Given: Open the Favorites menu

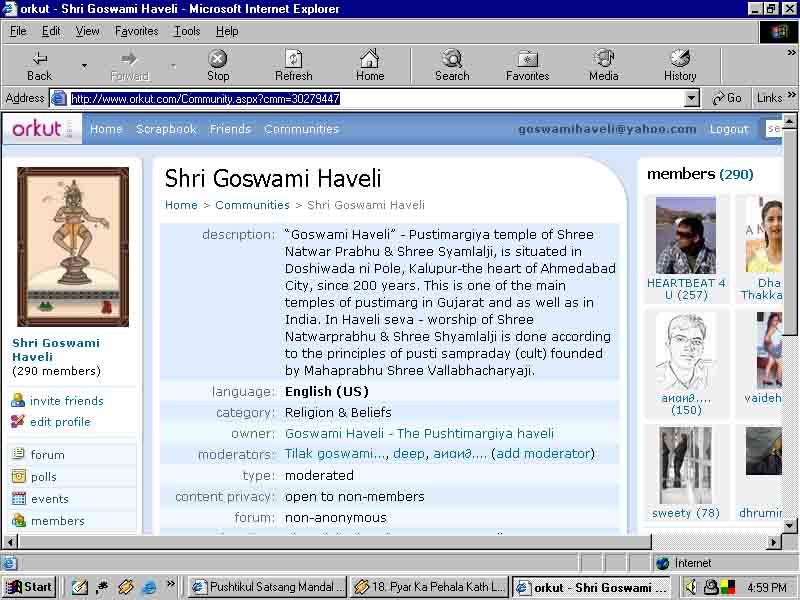Looking at the screenshot, I should (x=136, y=31).
